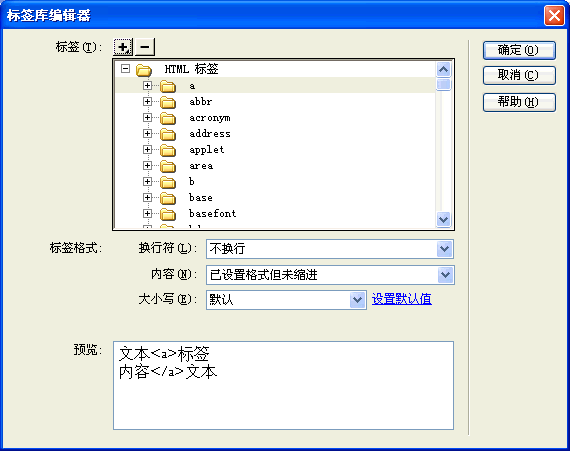Image resolution: width=570 pixels, height=451 pixels.
Task: Select the 'b' tag in tree
Action: coord(192,181)
